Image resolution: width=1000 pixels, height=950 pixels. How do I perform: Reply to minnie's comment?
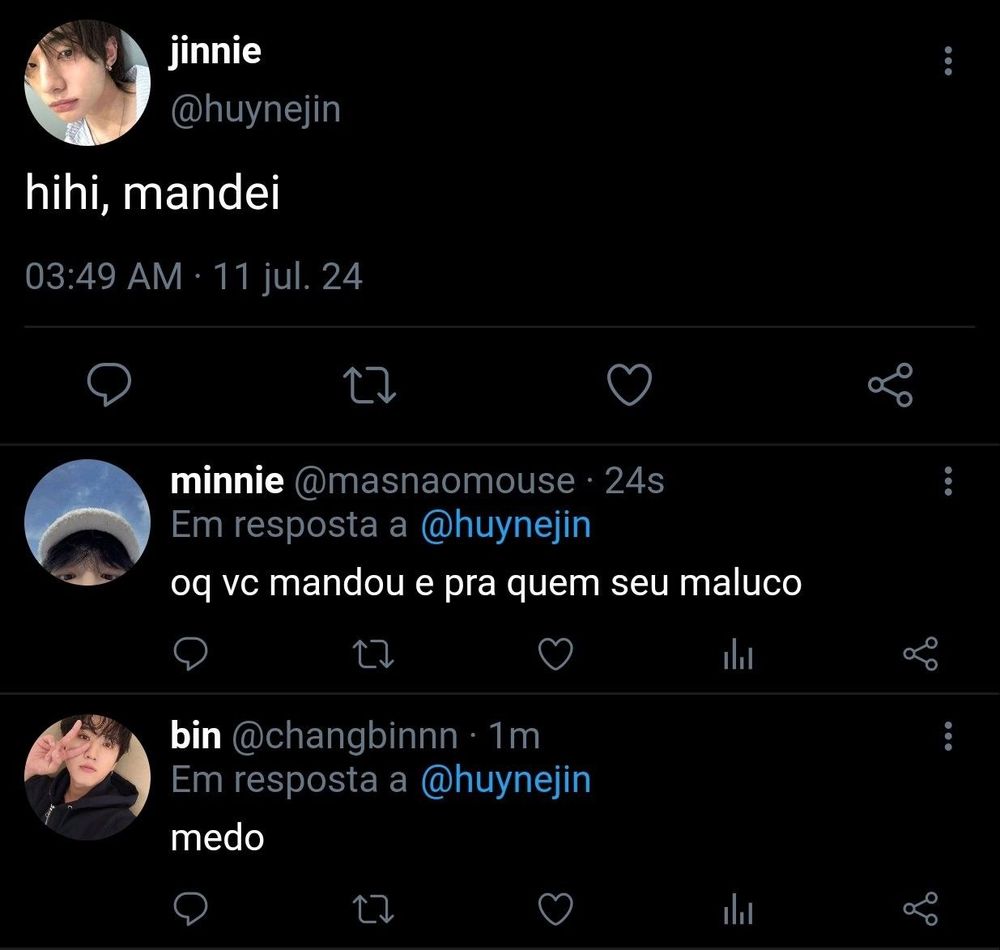[x=191, y=654]
